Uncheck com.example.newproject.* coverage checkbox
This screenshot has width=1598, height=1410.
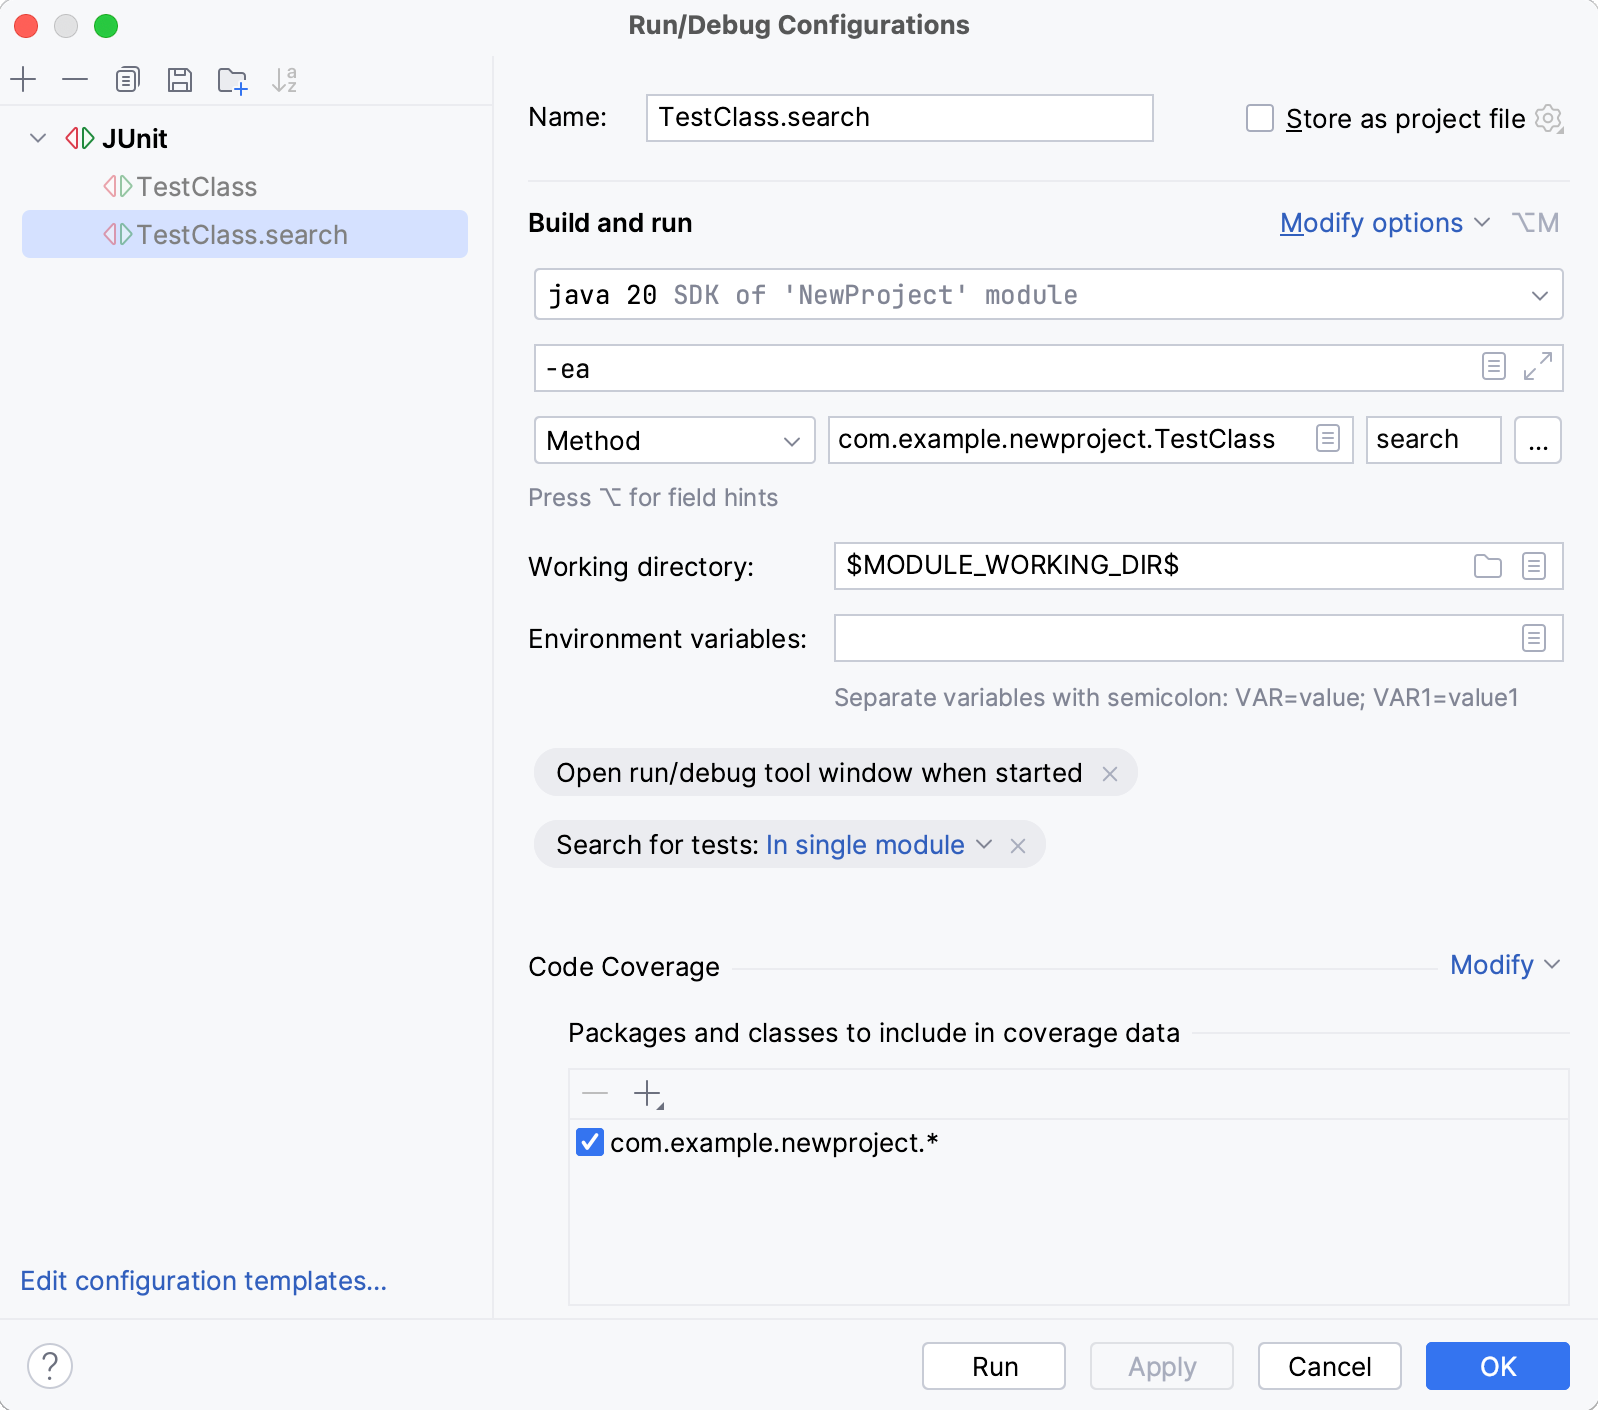tap(590, 1142)
